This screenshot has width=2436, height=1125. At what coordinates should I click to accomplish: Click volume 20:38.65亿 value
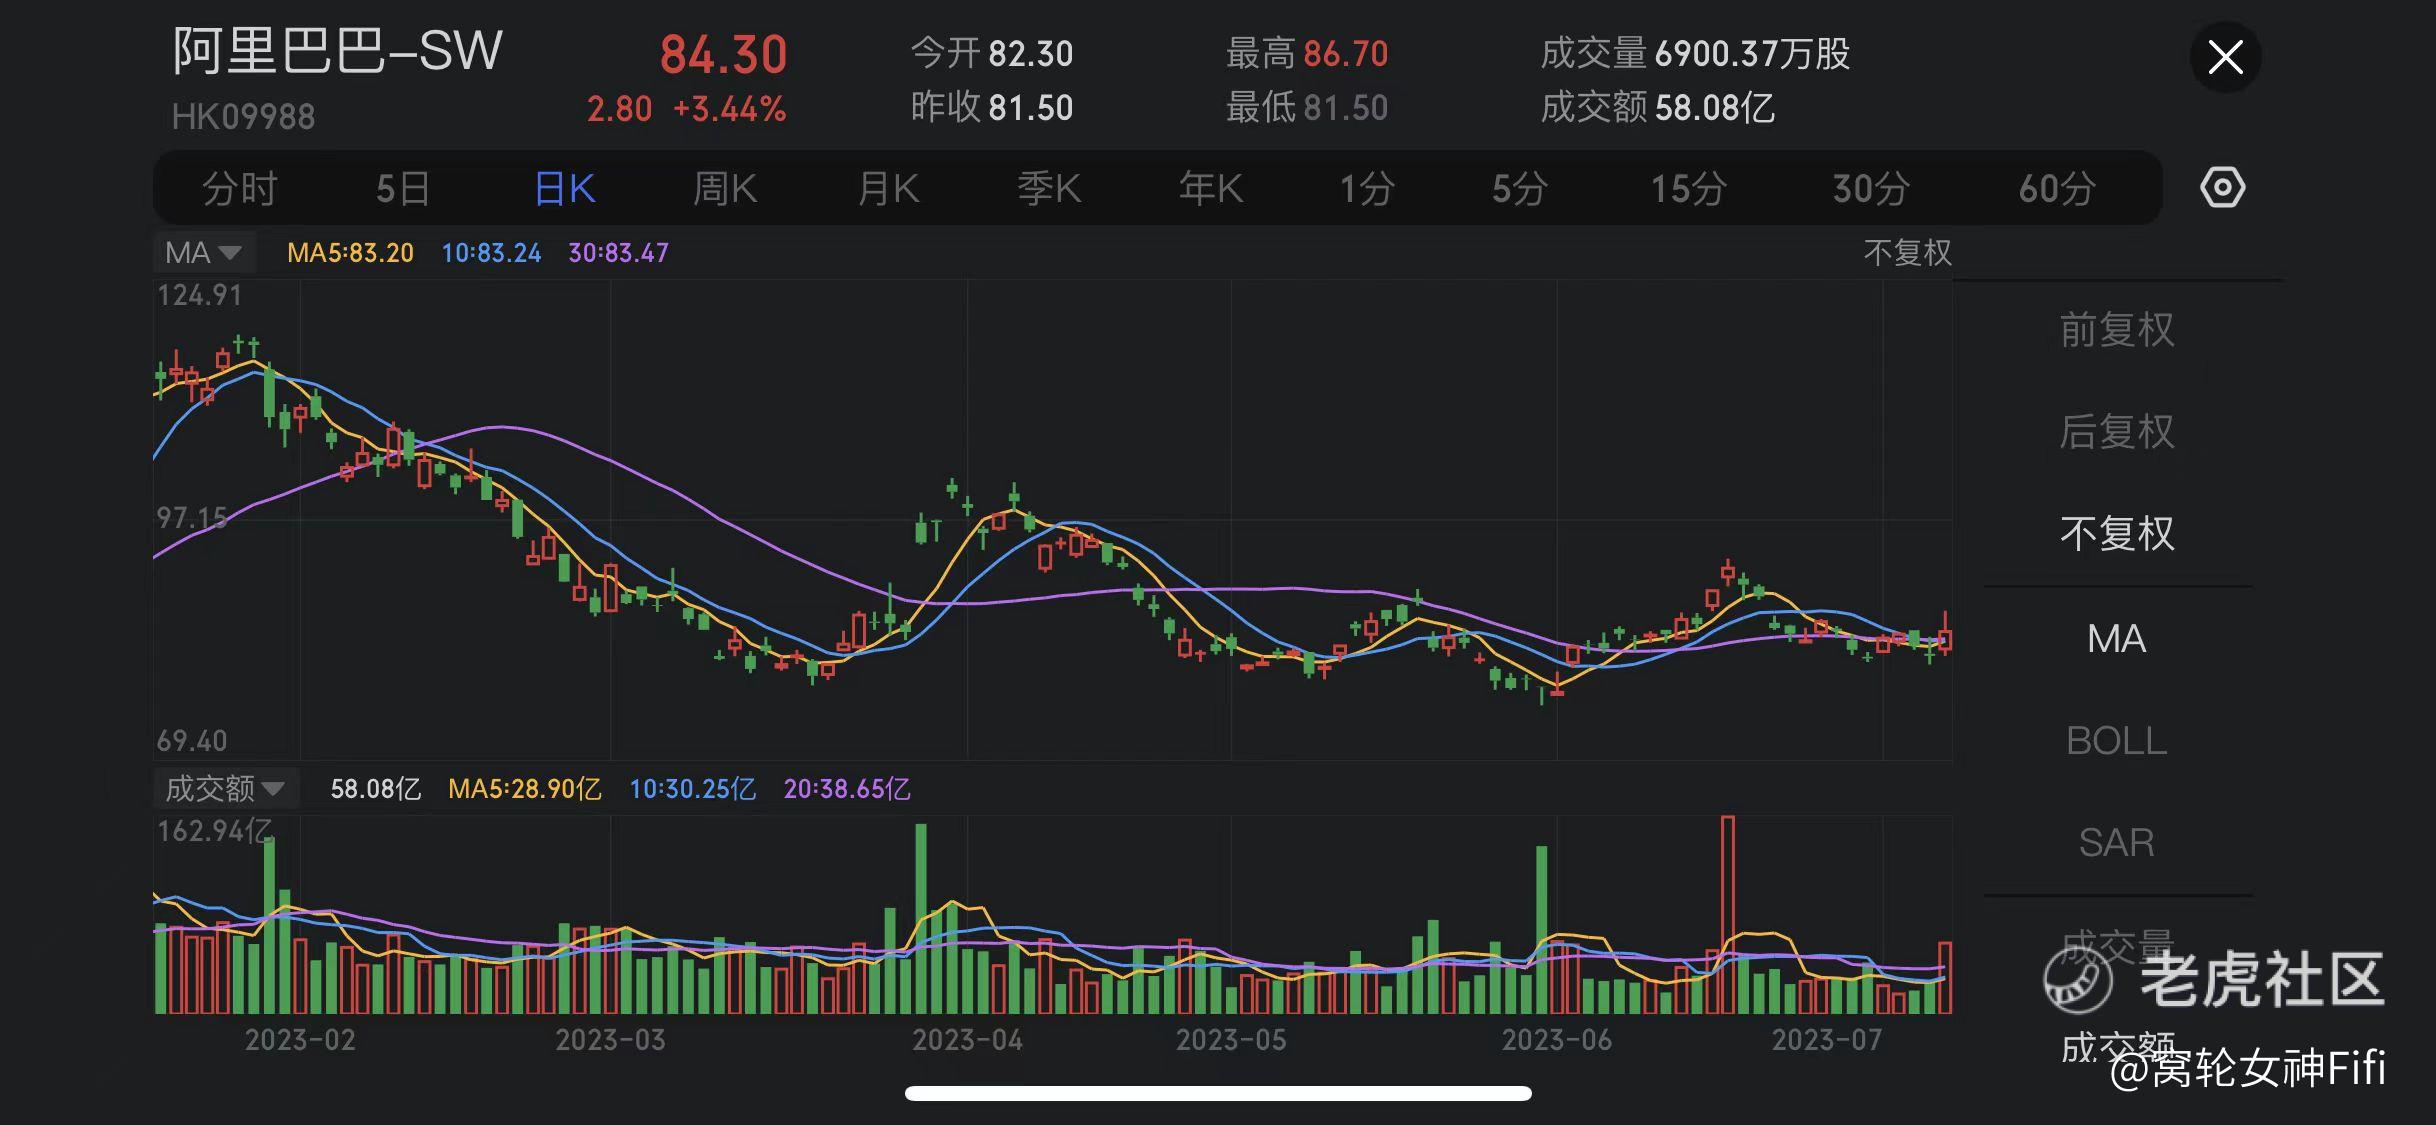[x=847, y=789]
